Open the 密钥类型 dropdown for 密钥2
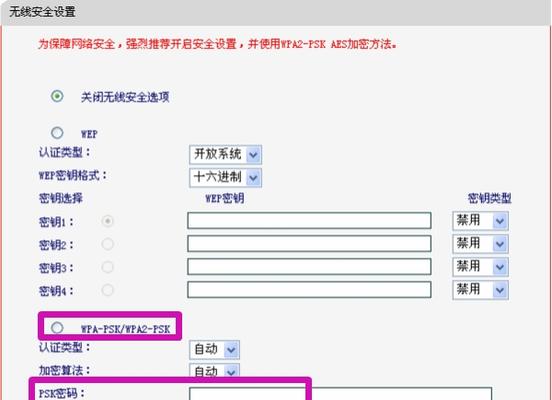This screenshot has height=400, width=552. coord(481,244)
